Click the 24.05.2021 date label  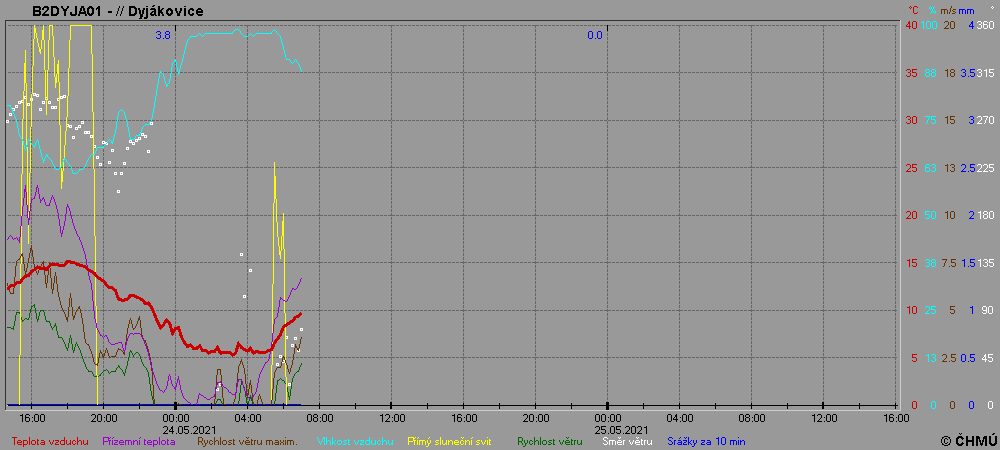tap(176, 427)
